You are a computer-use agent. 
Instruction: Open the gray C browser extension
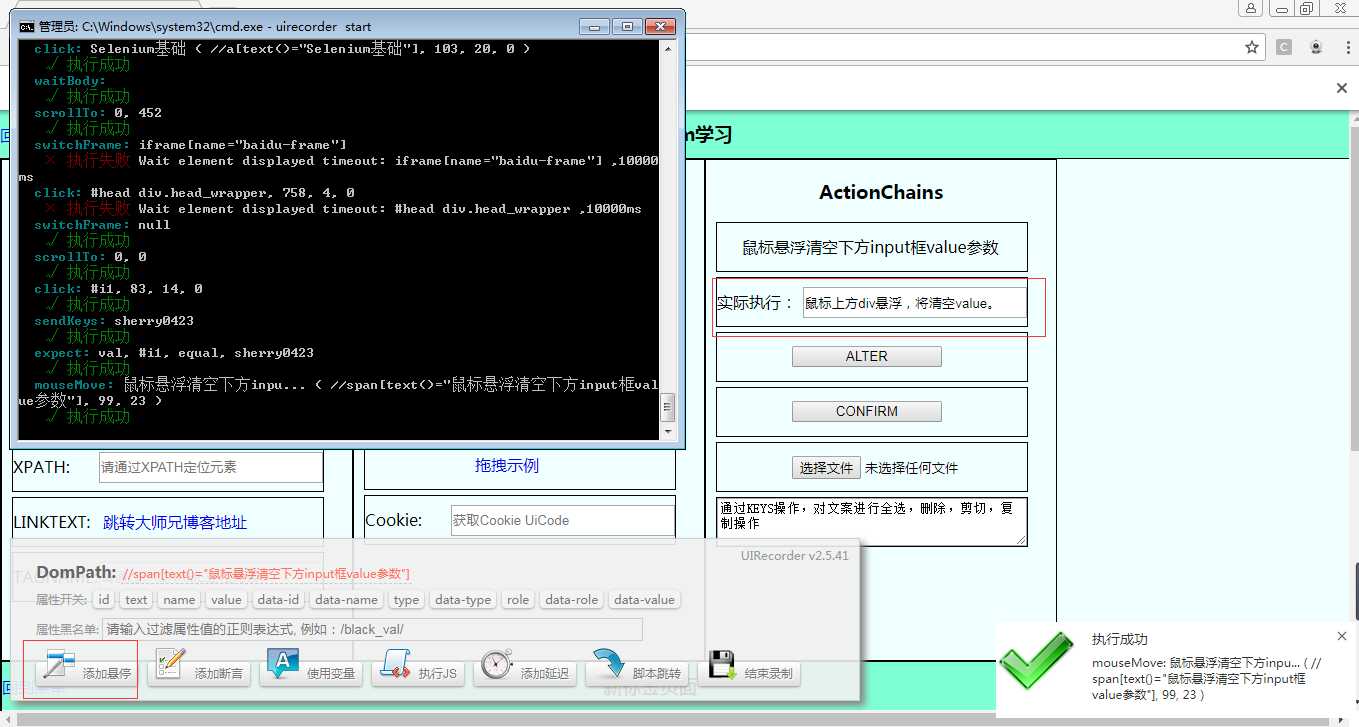coord(1284,47)
